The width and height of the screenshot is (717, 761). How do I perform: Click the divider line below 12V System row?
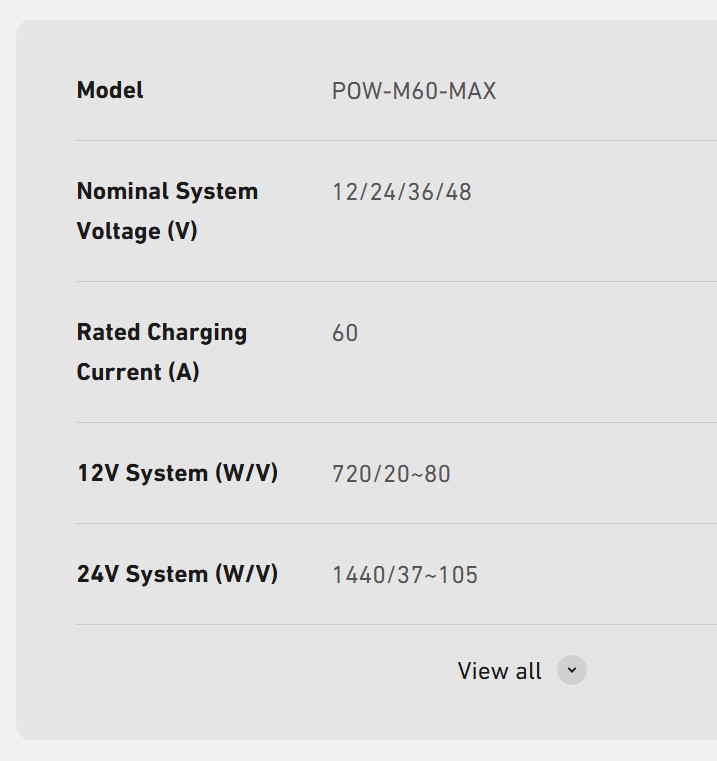[x=396, y=524]
